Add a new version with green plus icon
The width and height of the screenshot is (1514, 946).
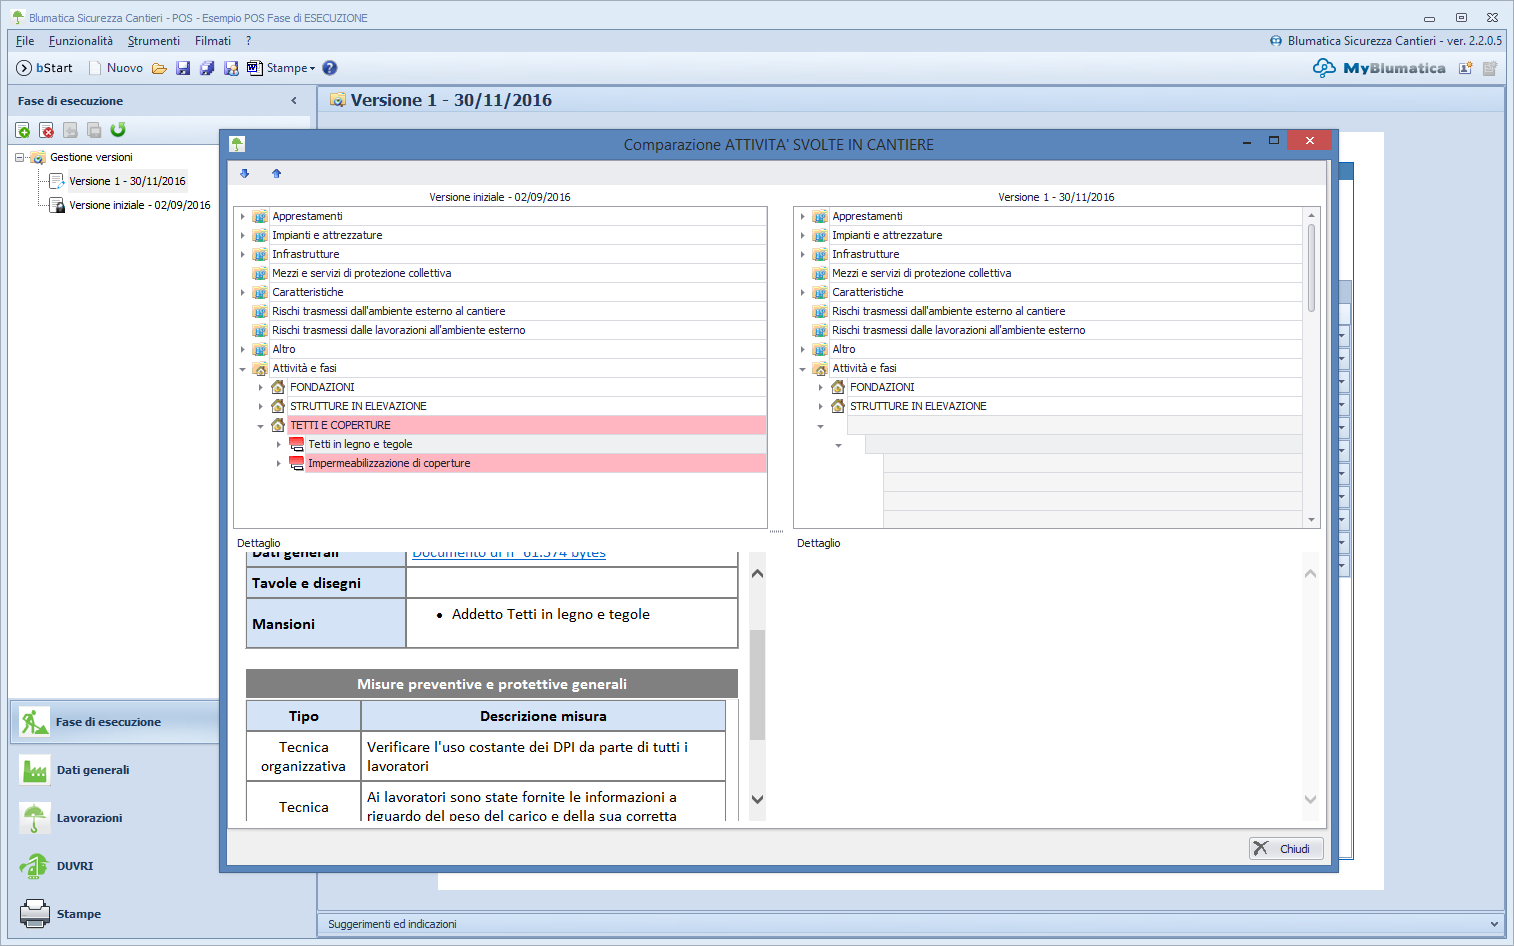point(22,130)
